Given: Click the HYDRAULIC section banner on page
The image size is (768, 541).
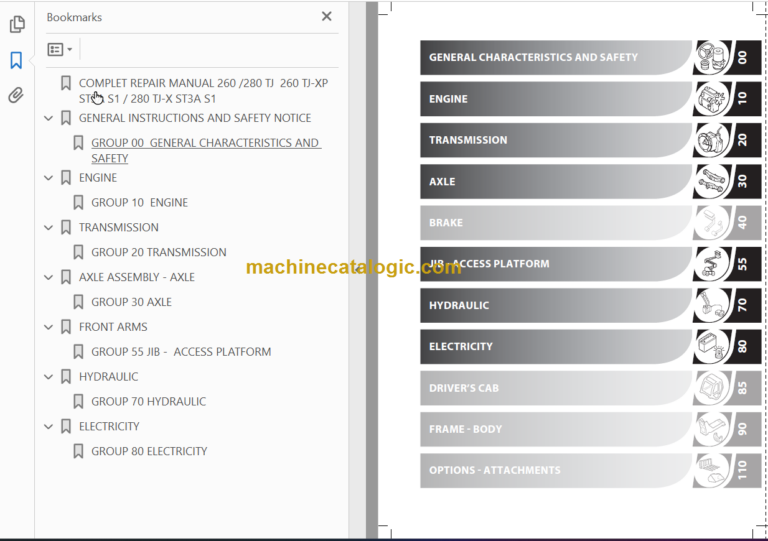Looking at the screenshot, I should point(556,306).
